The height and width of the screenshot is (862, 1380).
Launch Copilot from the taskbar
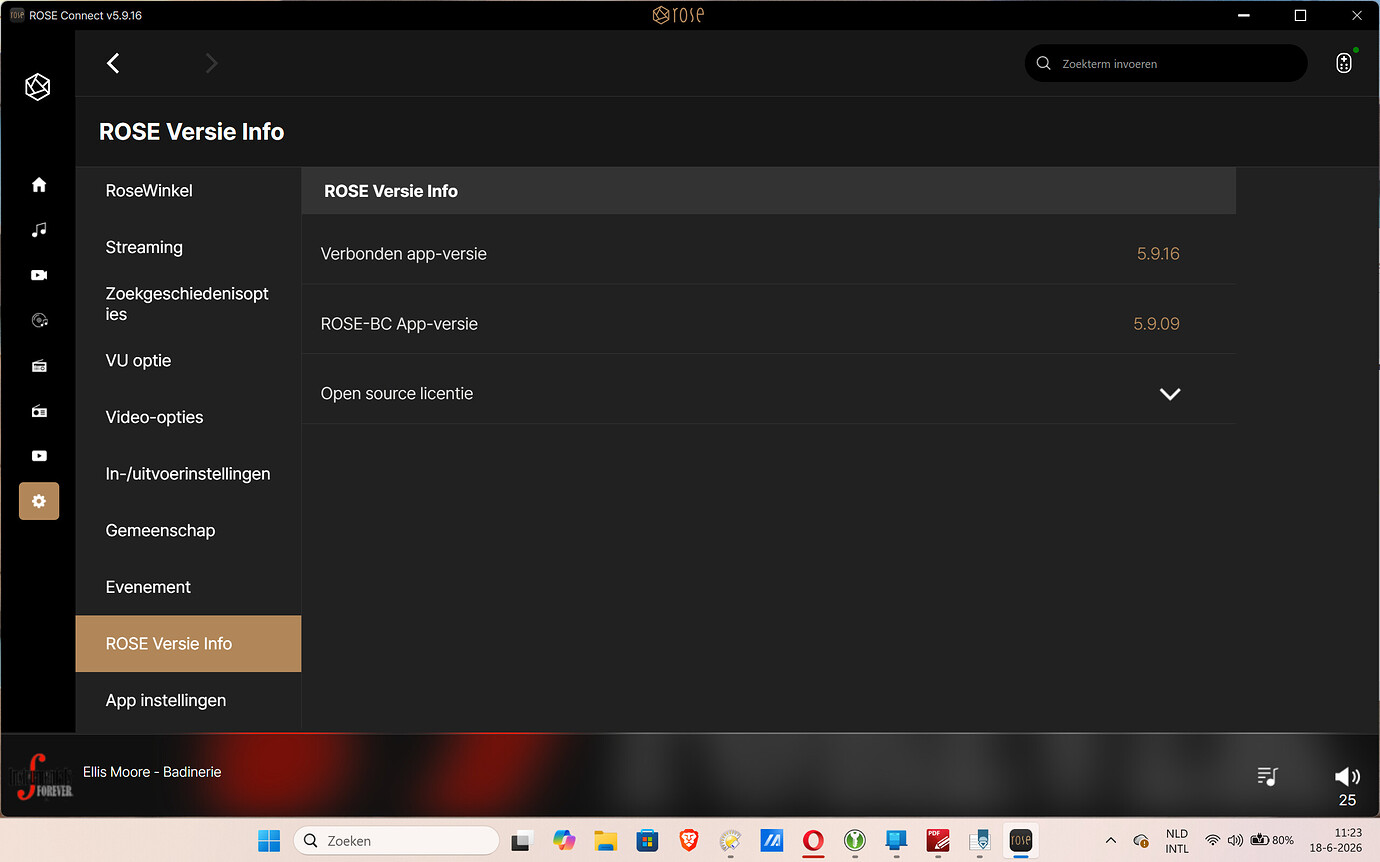tap(564, 841)
